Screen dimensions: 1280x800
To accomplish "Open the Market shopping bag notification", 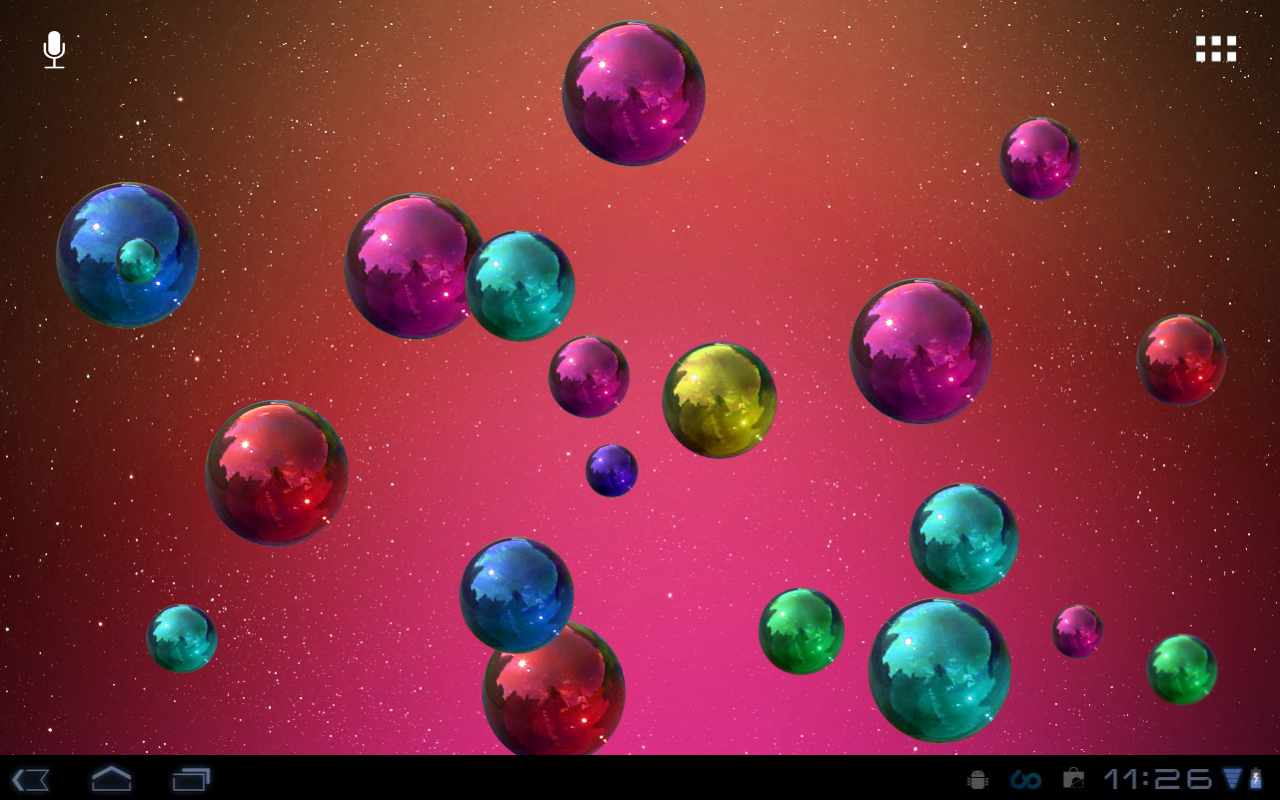I will pos(1074,778).
